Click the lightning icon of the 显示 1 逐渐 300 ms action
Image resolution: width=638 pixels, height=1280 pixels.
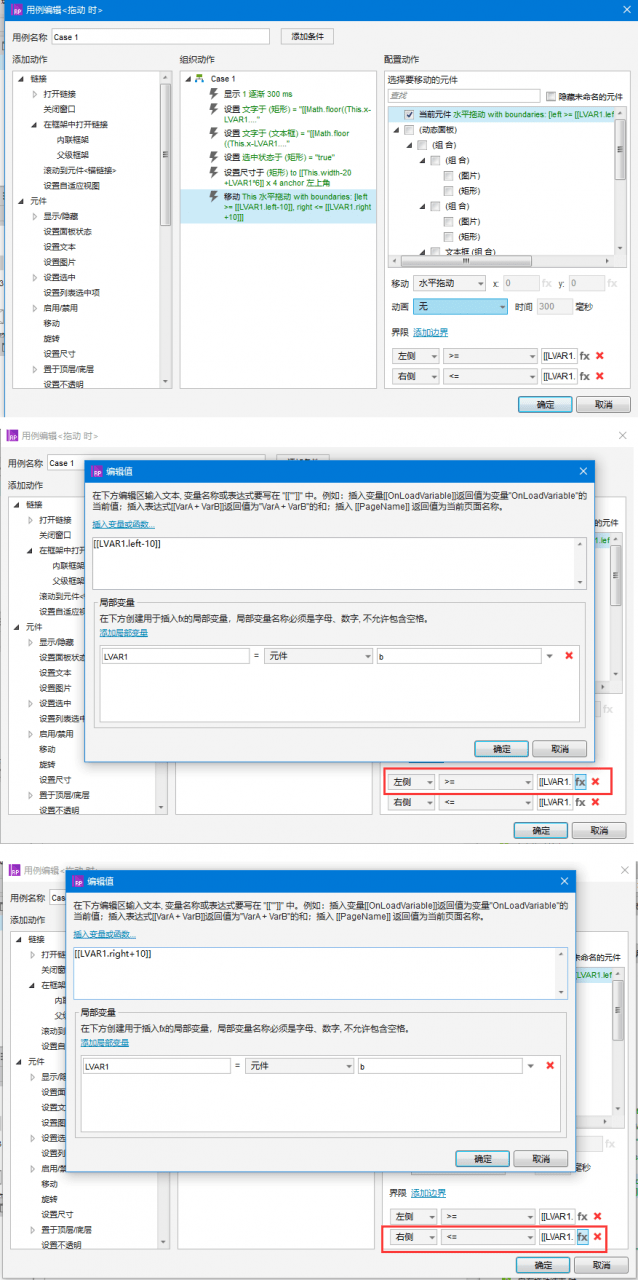[214, 93]
